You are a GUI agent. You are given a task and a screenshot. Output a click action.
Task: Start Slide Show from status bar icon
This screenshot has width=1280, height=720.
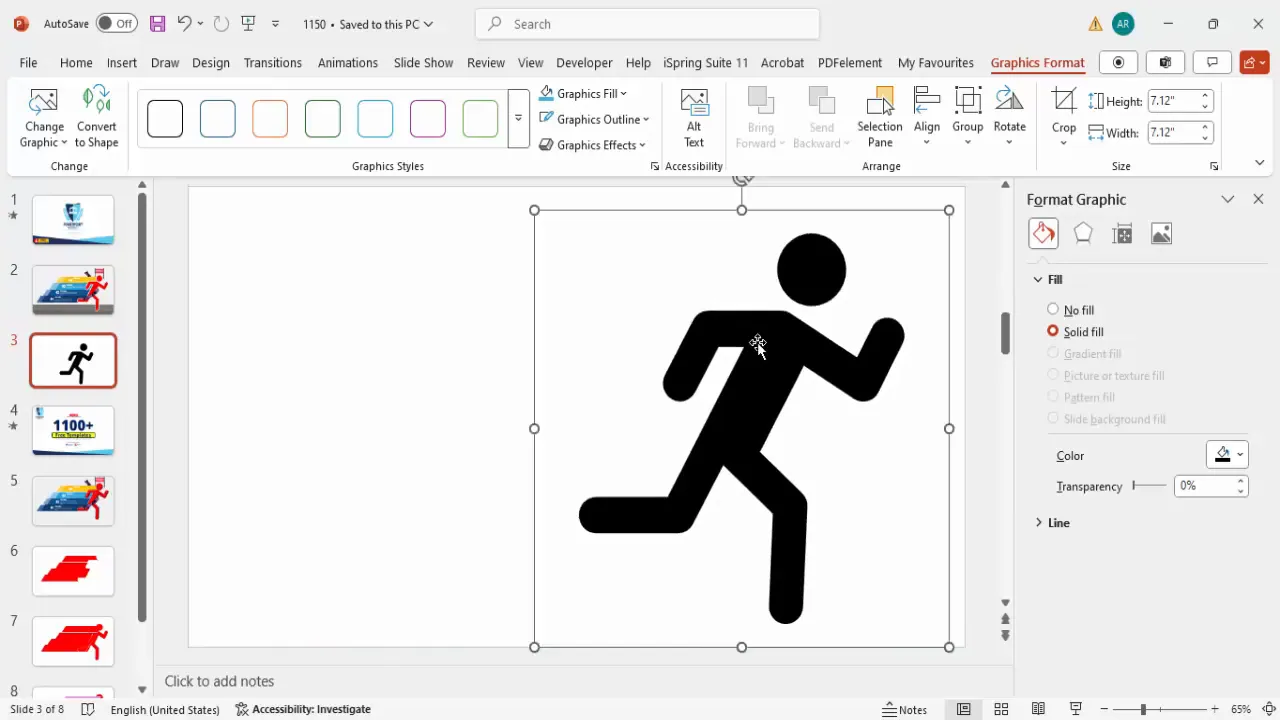point(1076,709)
